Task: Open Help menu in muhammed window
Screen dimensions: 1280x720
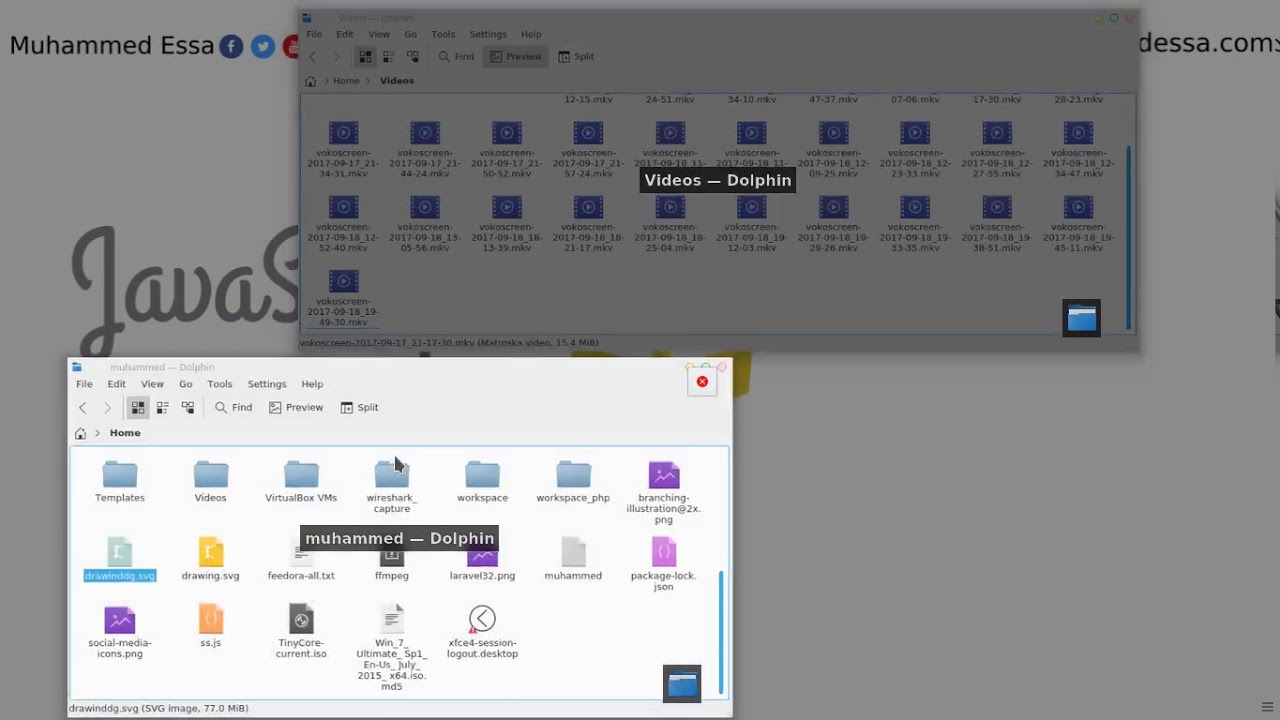Action: [x=312, y=384]
